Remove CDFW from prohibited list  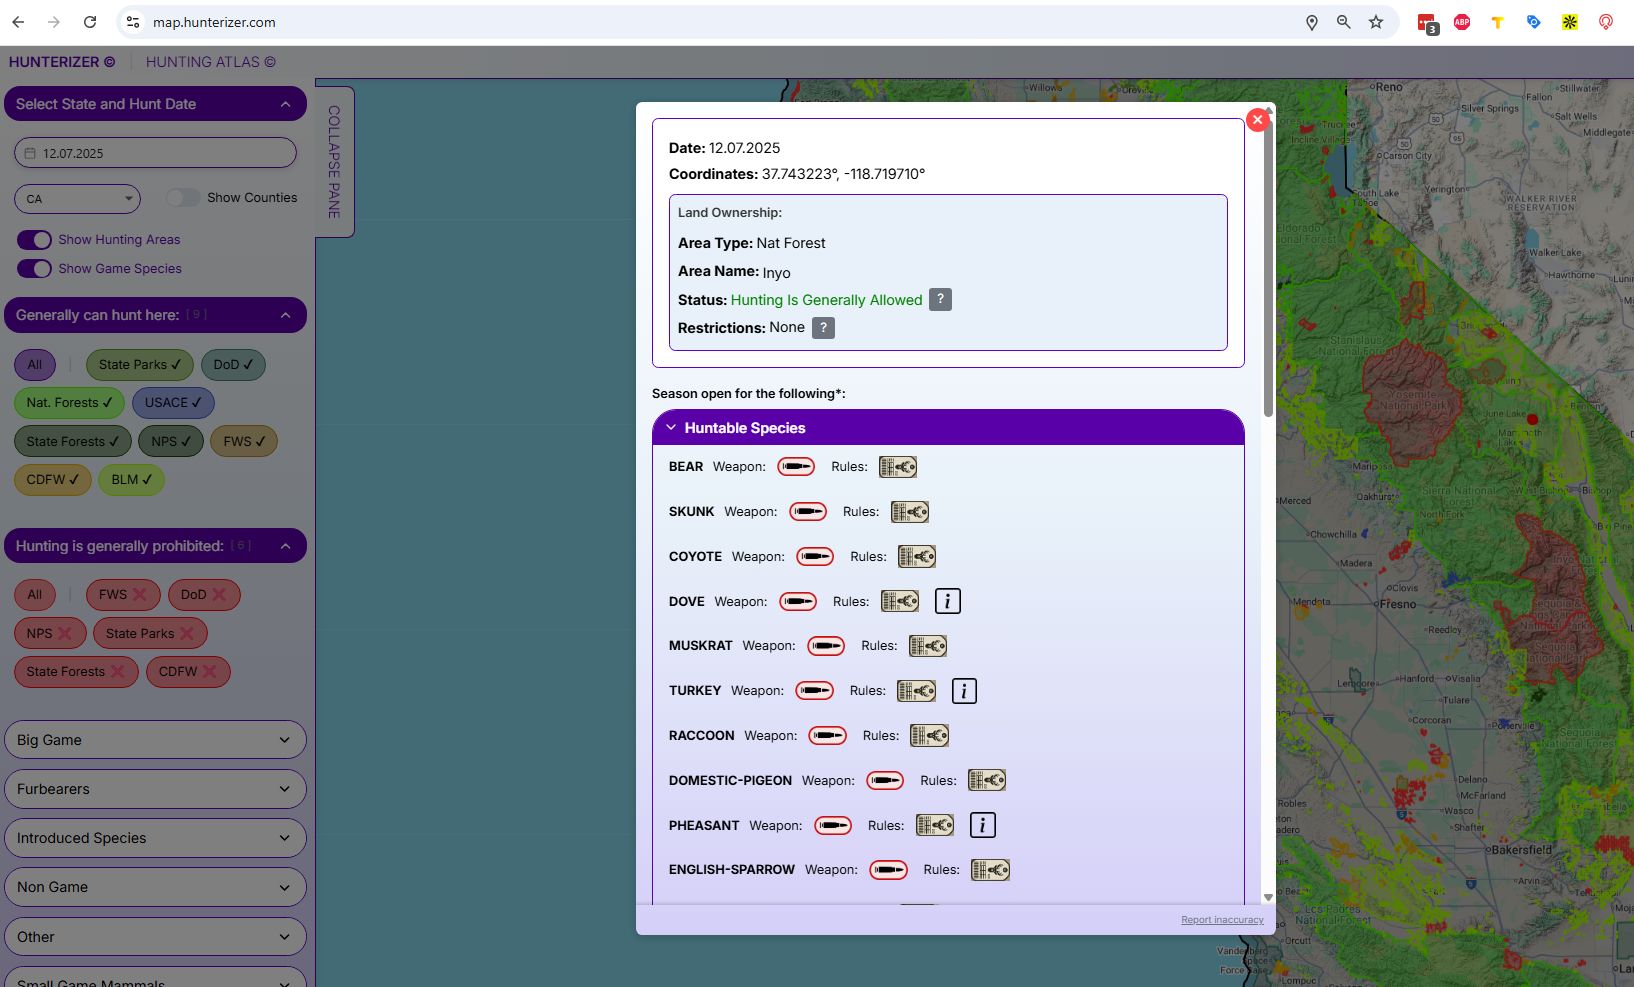click(x=208, y=671)
